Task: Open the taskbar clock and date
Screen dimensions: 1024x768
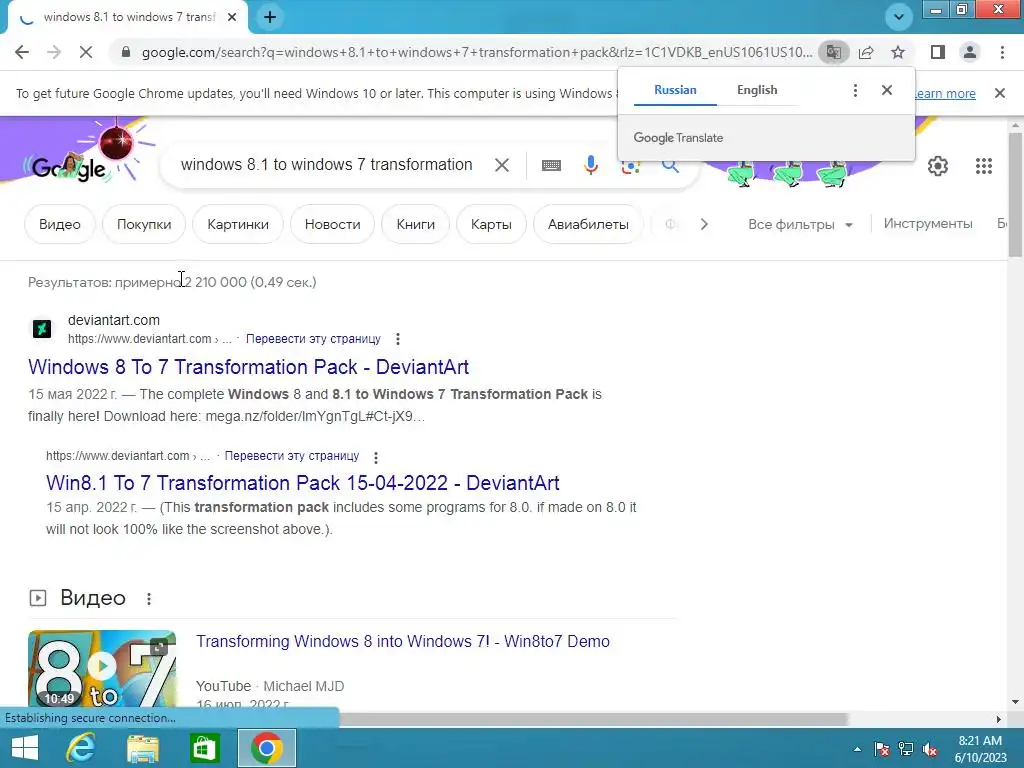Action: [x=980, y=749]
